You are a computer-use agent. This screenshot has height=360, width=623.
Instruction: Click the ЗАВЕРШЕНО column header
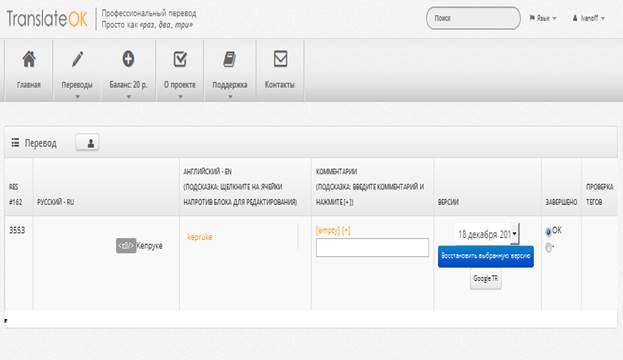tap(561, 202)
